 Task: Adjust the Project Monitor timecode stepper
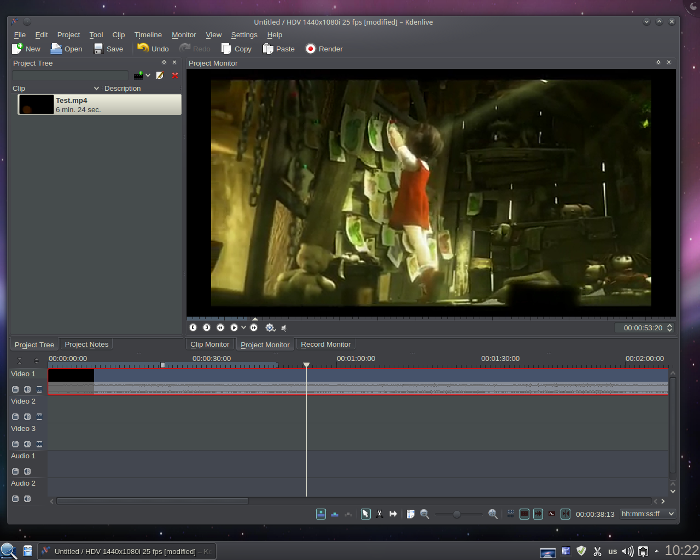point(670,328)
